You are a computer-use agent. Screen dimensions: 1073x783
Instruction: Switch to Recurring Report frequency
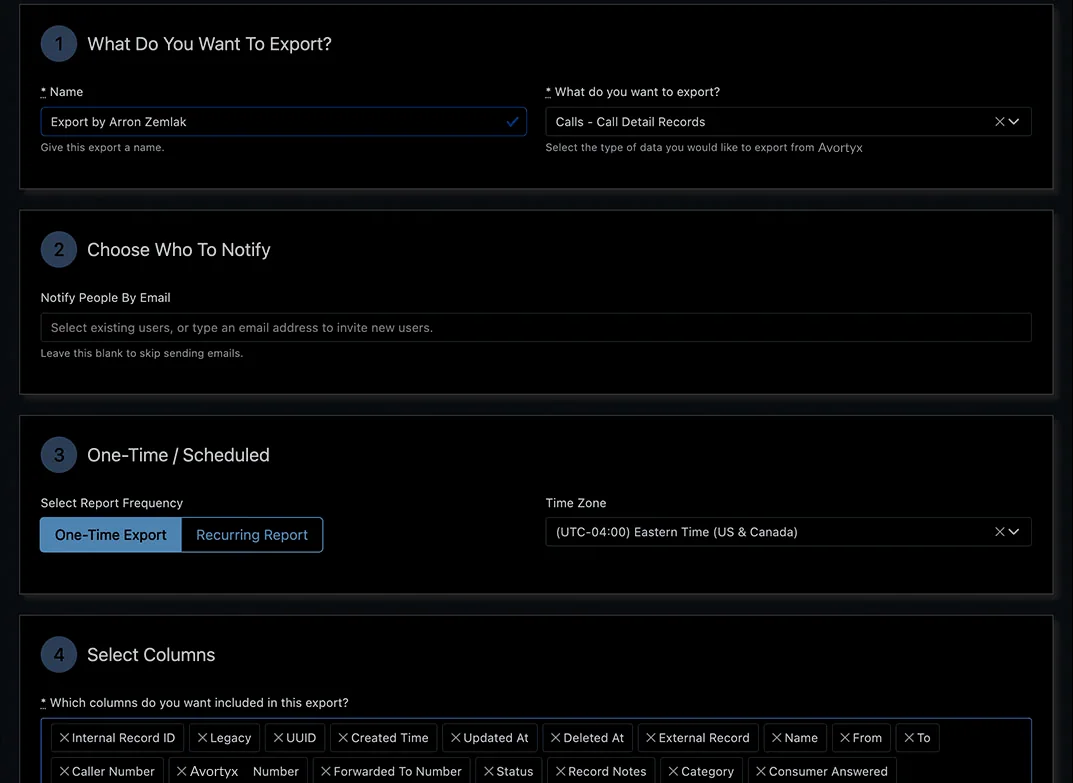point(252,535)
